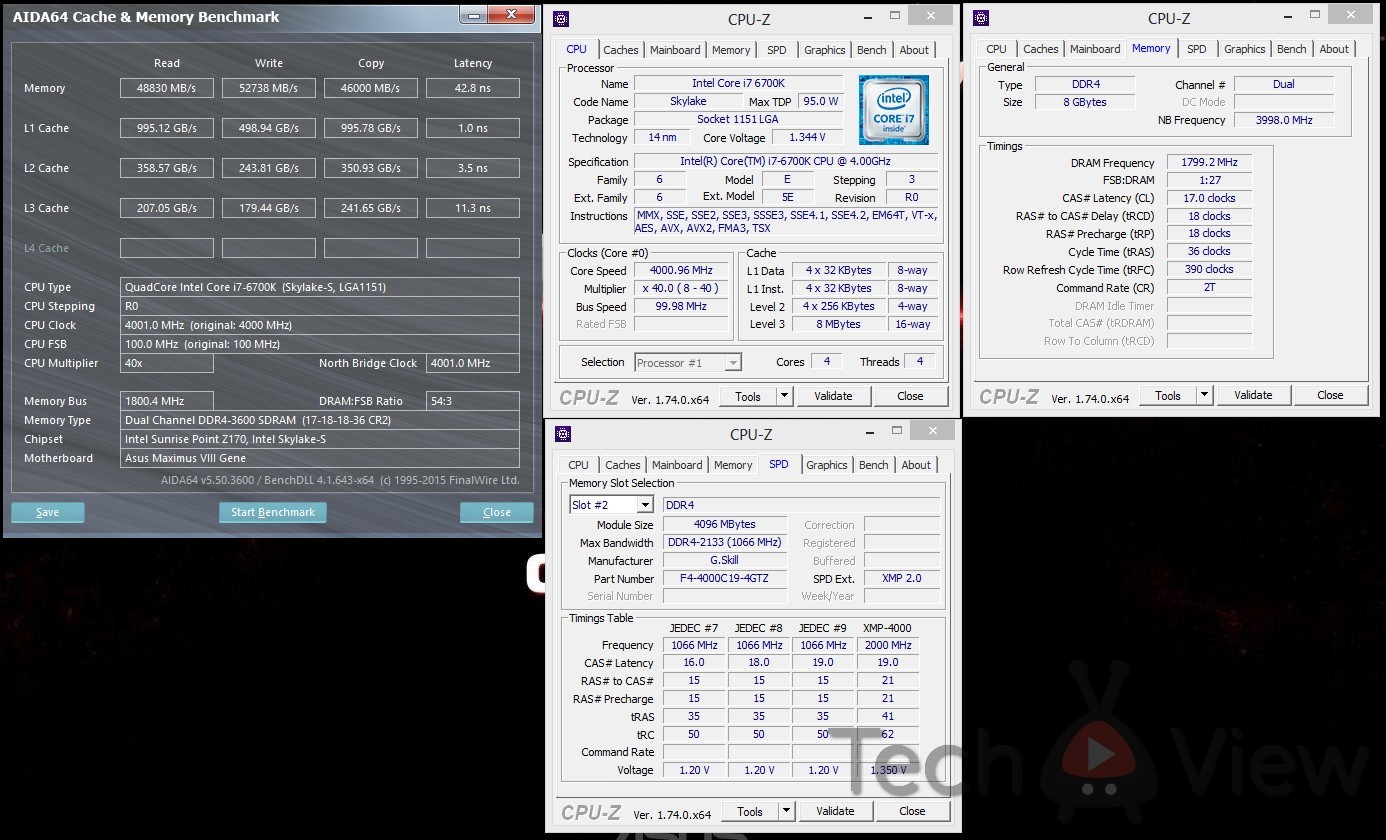Image resolution: width=1386 pixels, height=840 pixels.
Task: Click Tools button in CPU-Z CPU window
Action: (x=748, y=396)
